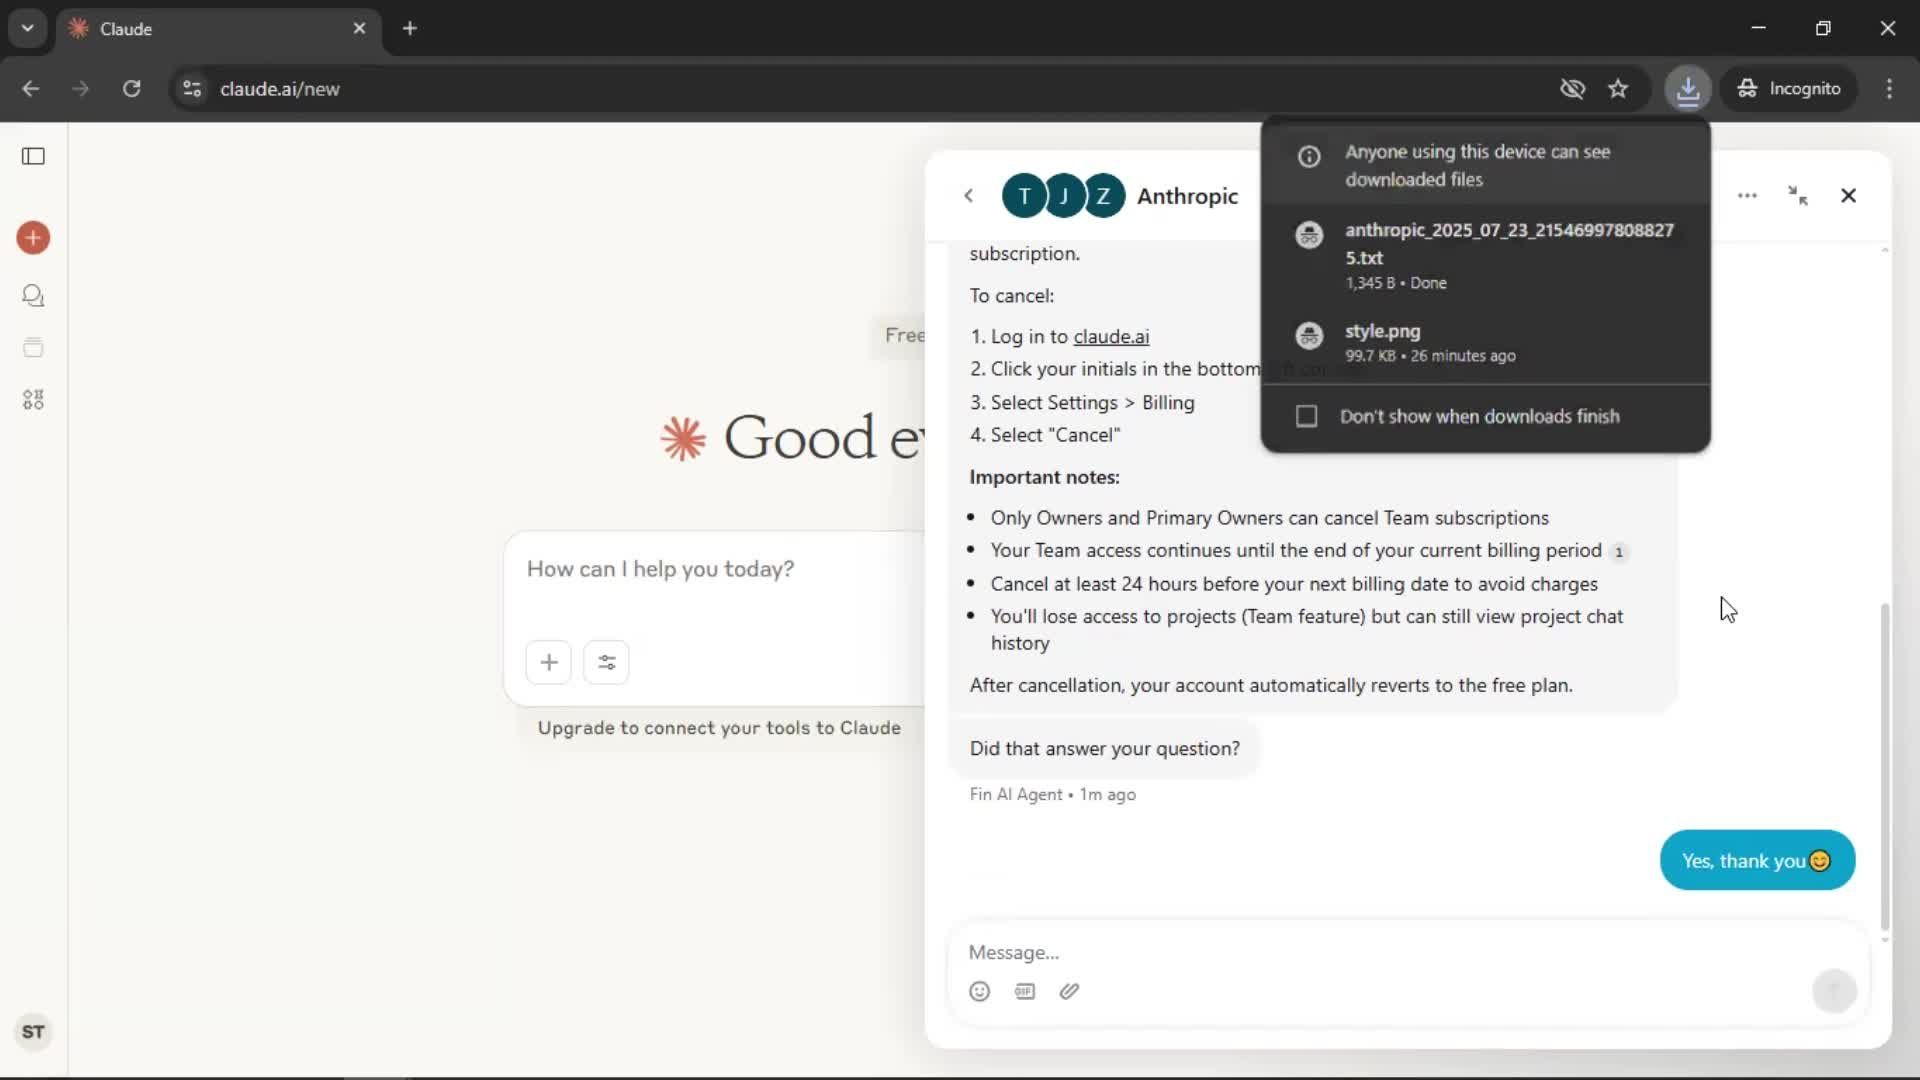Viewport: 1920px width, 1080px height.
Task: Click the third-party cookies blocked eye icon
Action: pyautogui.click(x=1572, y=89)
